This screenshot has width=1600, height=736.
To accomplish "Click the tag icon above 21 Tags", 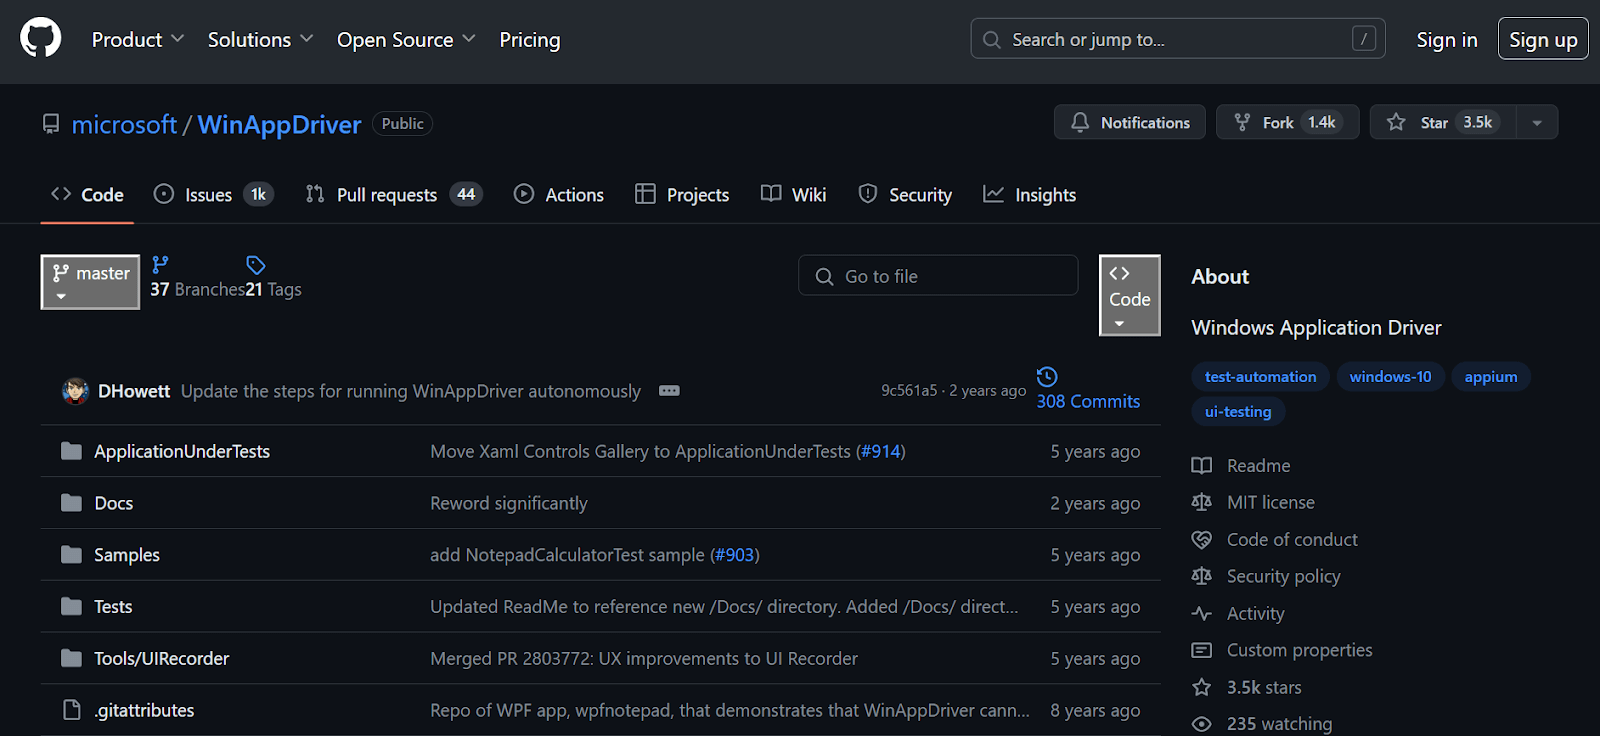I will 256,265.
